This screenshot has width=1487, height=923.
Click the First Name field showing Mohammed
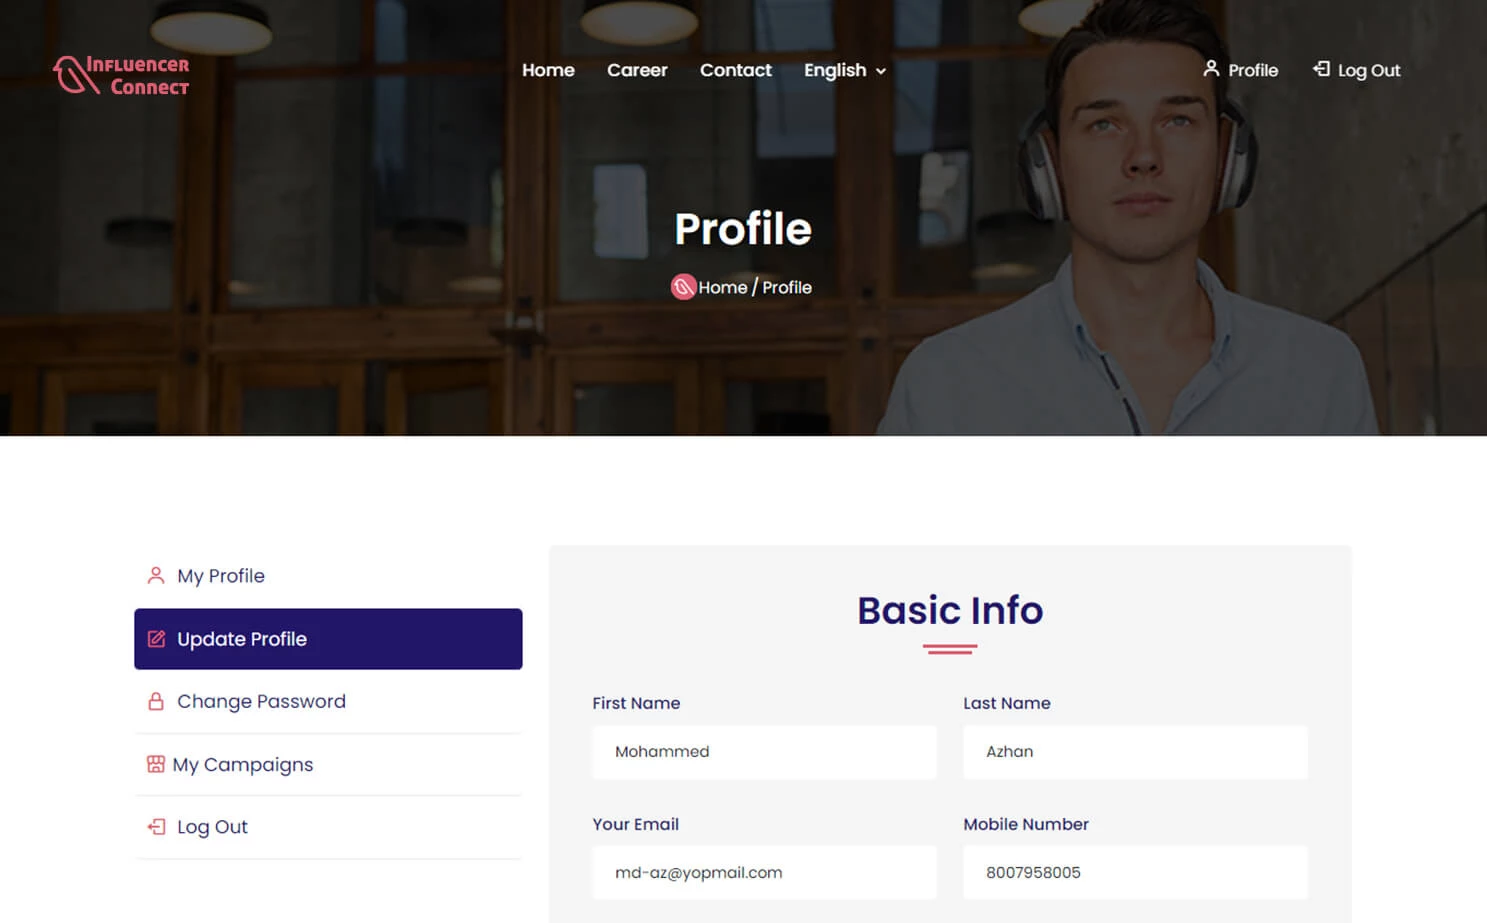763,752
